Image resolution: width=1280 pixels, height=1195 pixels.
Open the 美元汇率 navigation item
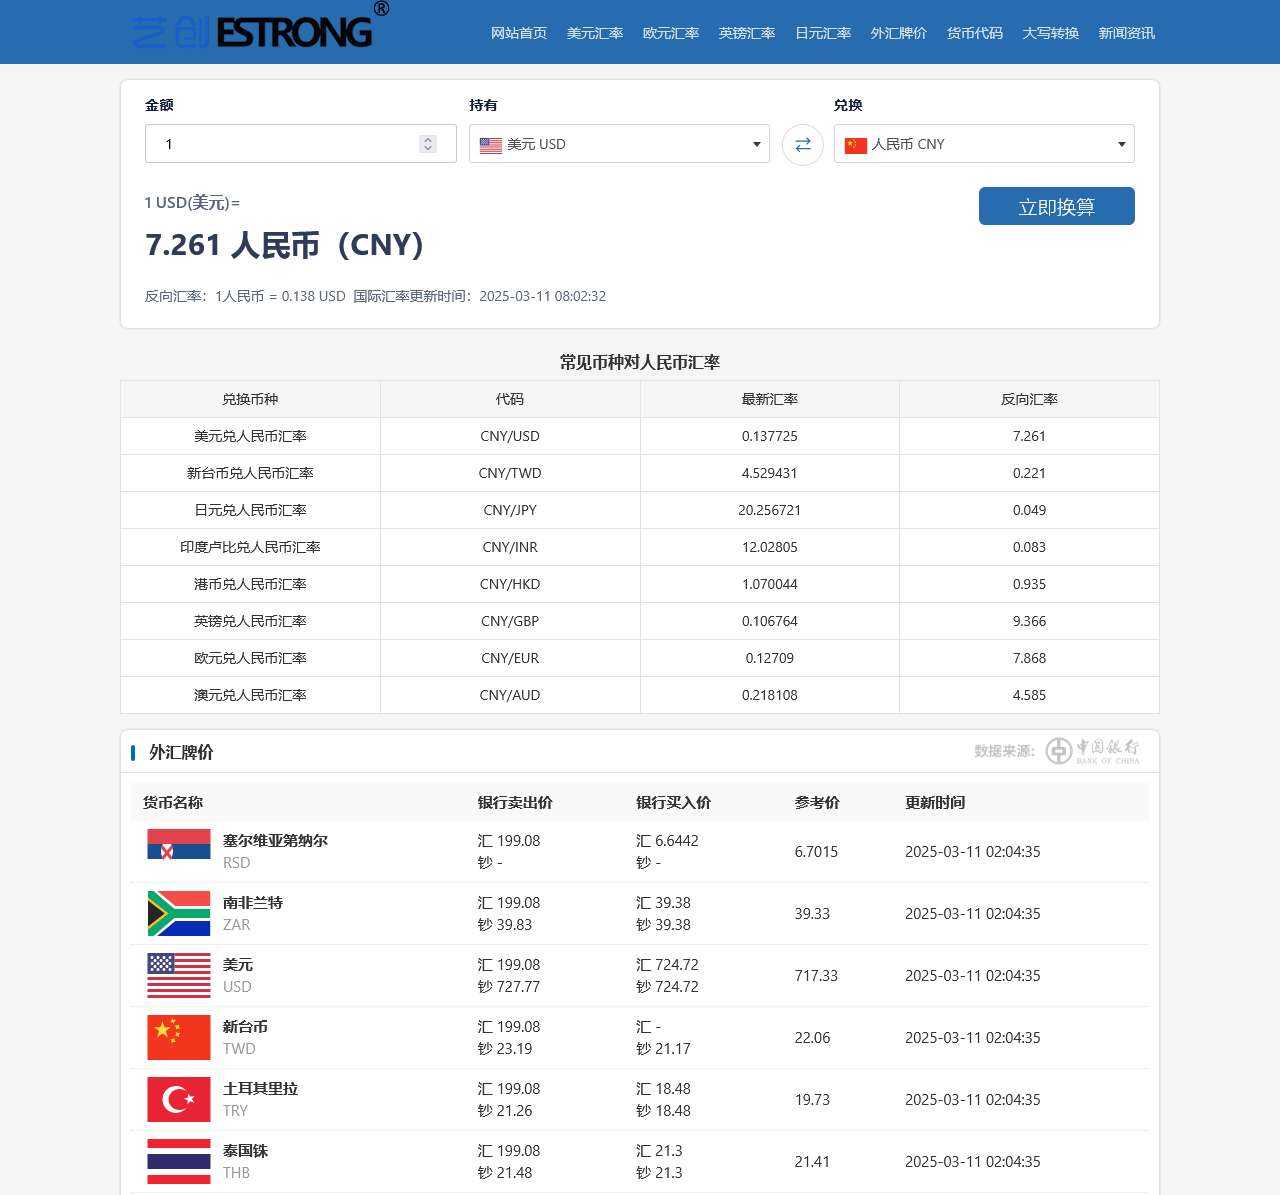tap(595, 33)
